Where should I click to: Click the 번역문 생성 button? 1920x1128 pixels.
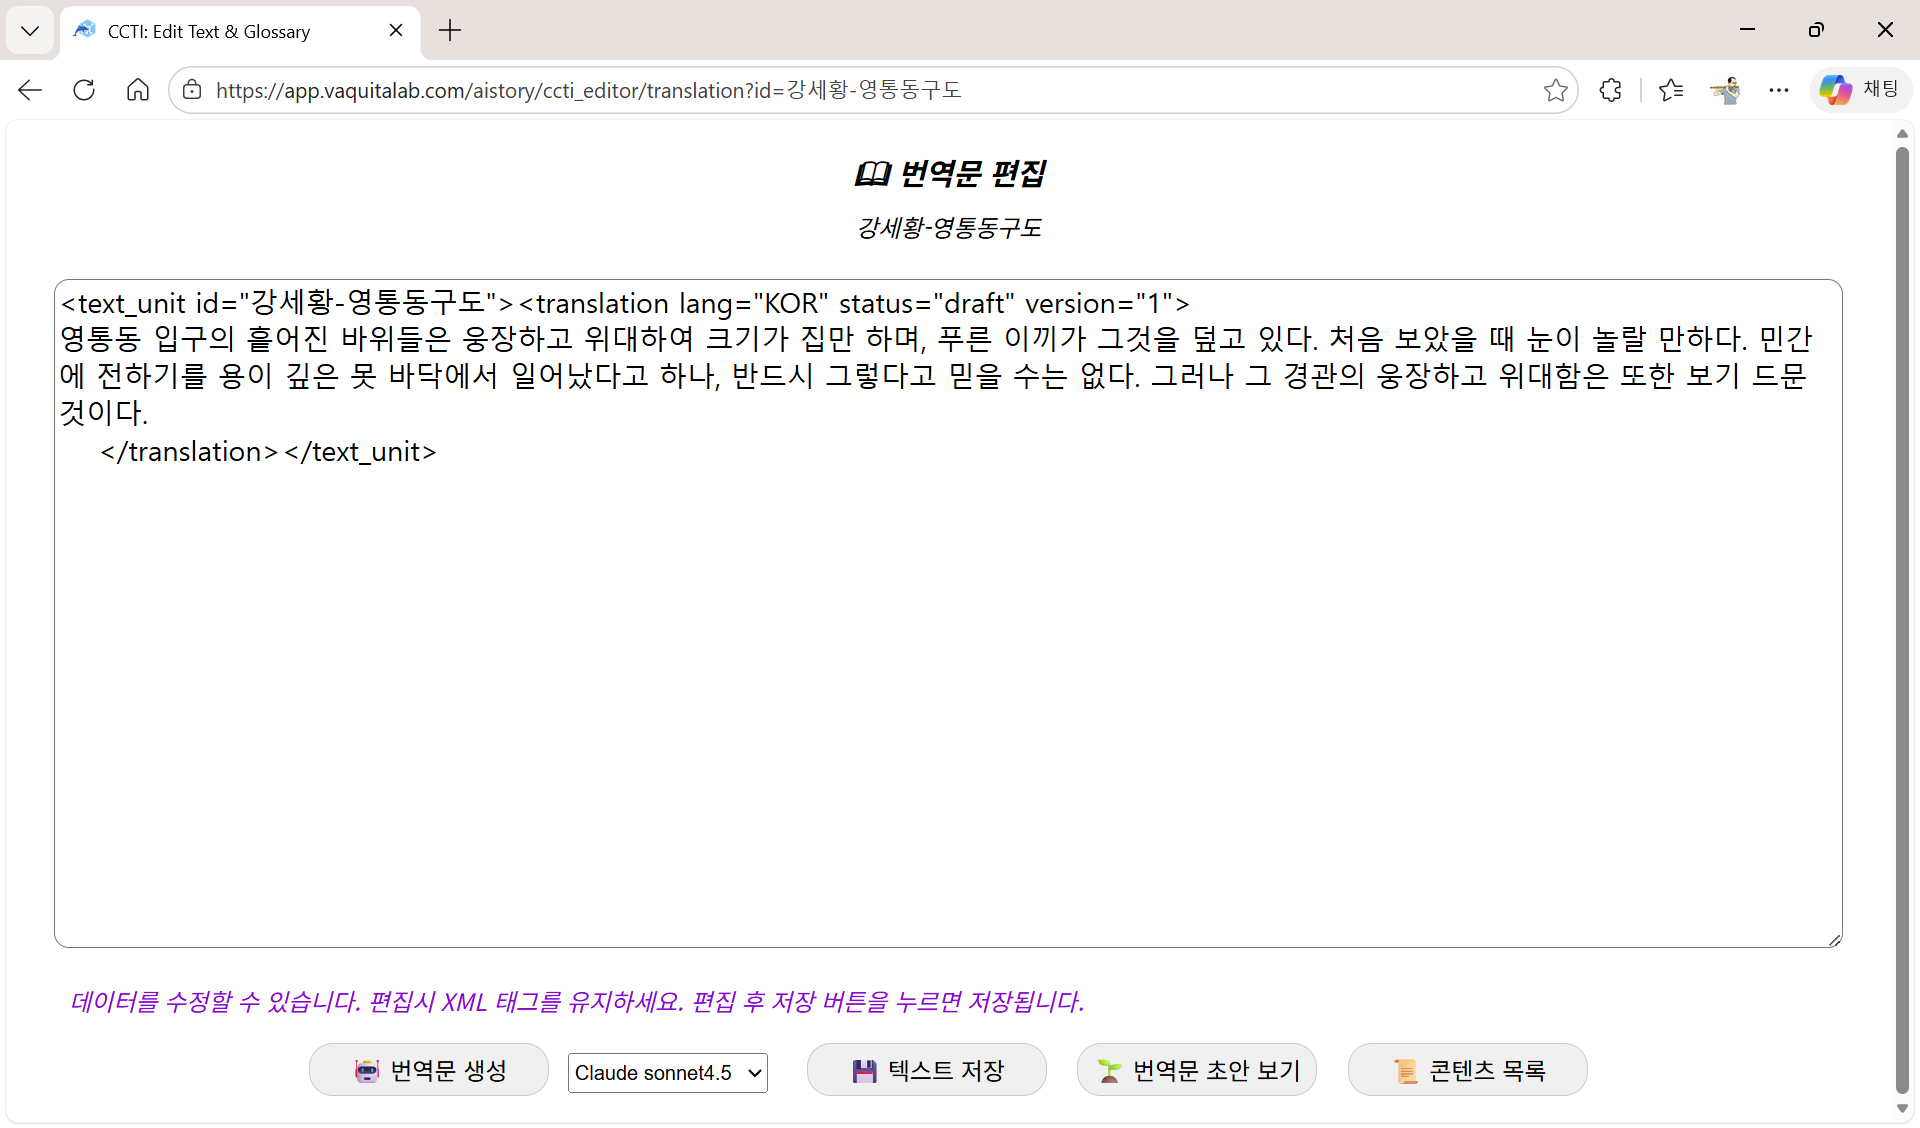[x=429, y=1070]
